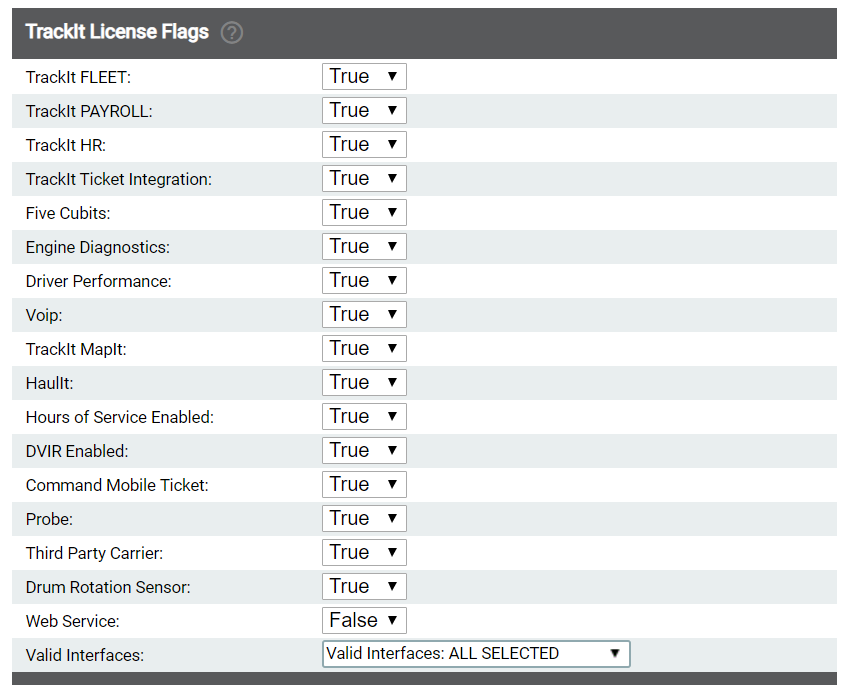Expand the HaulIt dropdown
848x691 pixels.
pyautogui.click(x=364, y=383)
